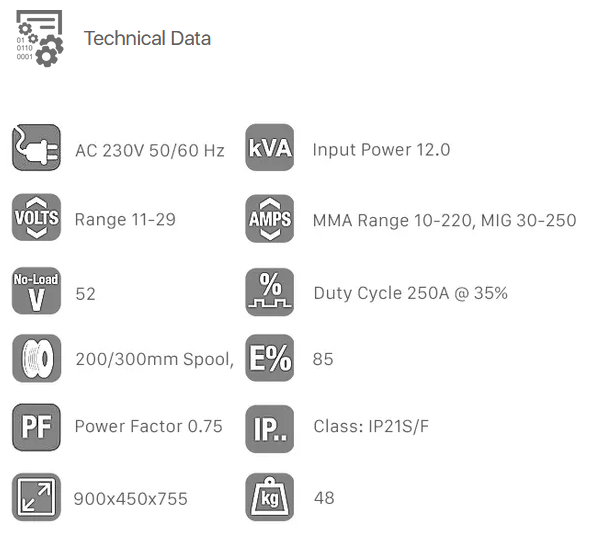
Task: Click the E% efficiency icon
Action: coord(270,358)
